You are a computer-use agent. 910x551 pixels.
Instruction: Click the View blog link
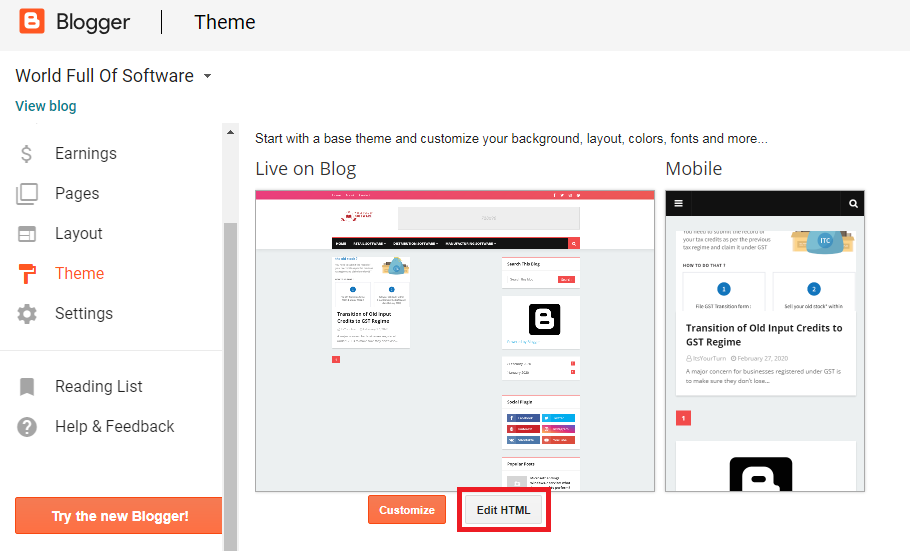coord(46,106)
